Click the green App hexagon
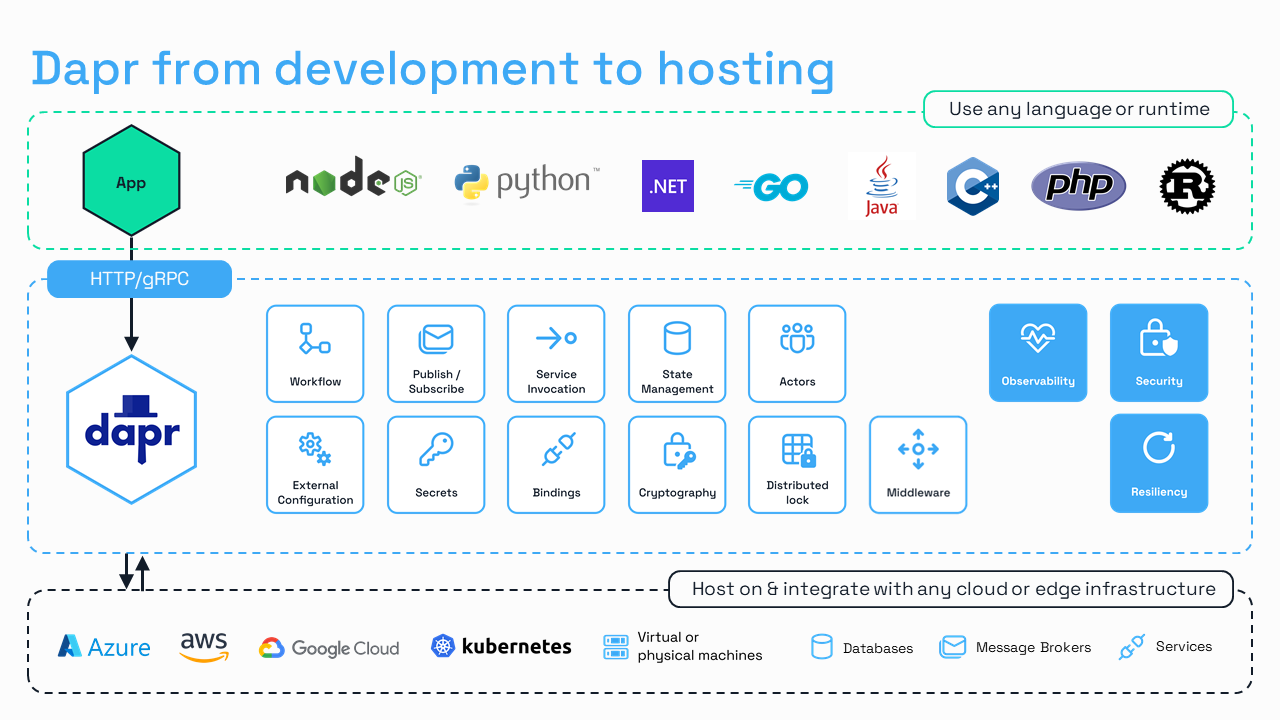Screen dimensions: 1280x720 click(x=131, y=183)
